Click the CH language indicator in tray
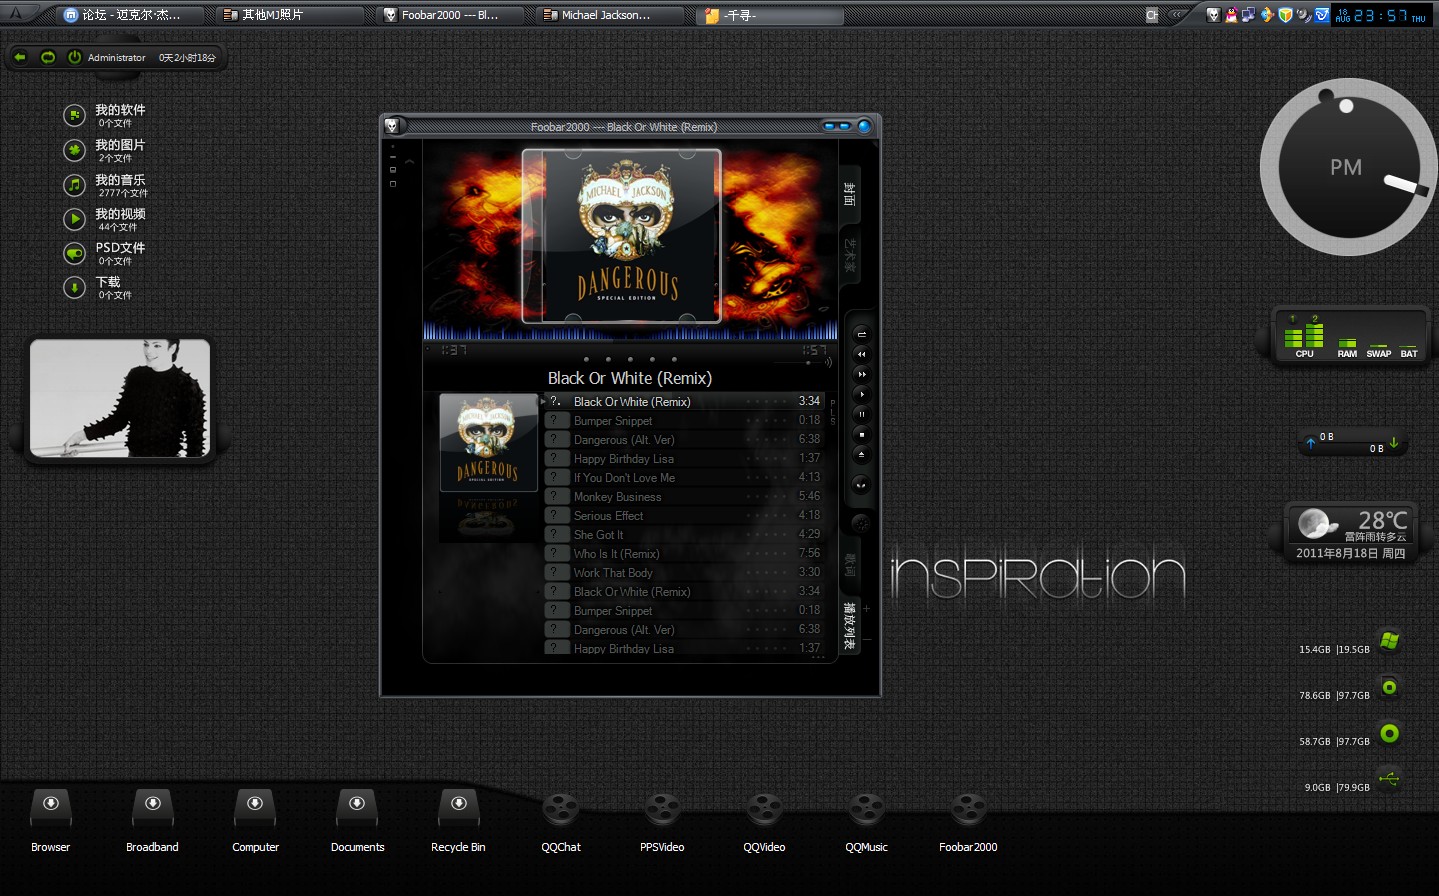The image size is (1439, 896). tap(1152, 15)
